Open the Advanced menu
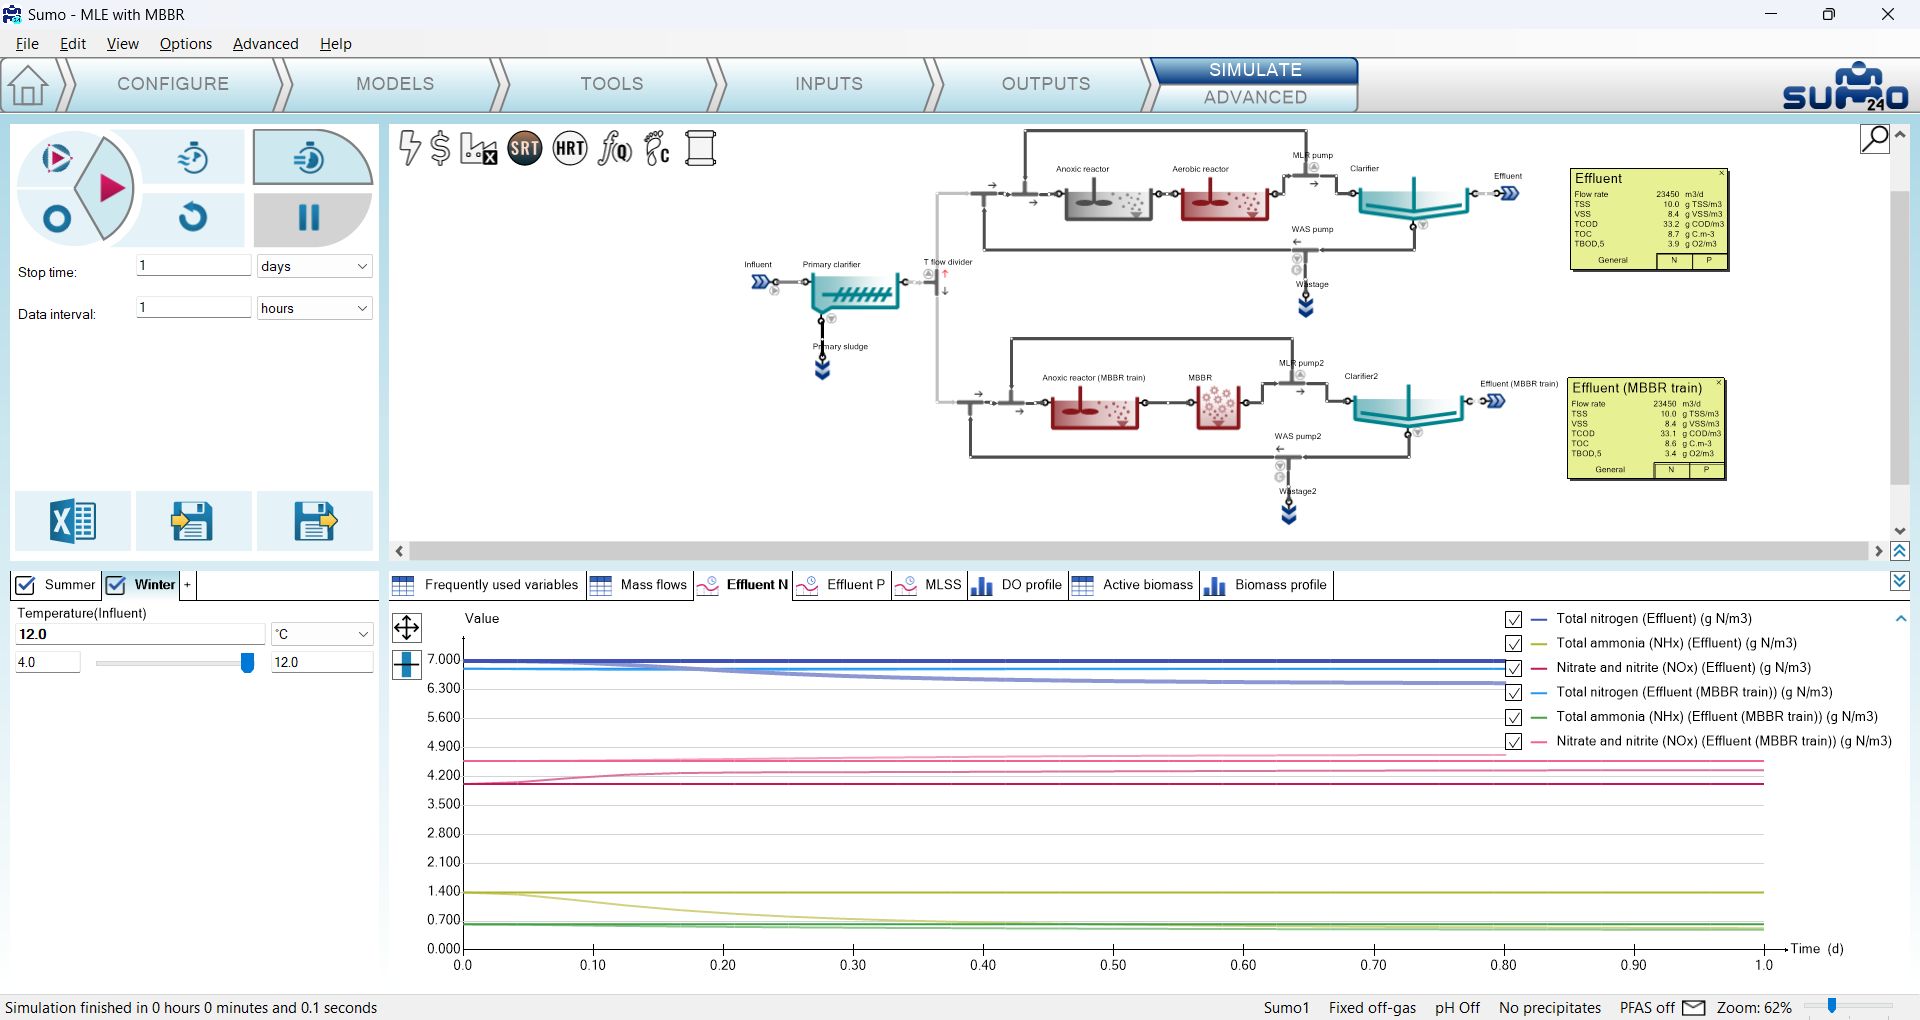 click(265, 44)
